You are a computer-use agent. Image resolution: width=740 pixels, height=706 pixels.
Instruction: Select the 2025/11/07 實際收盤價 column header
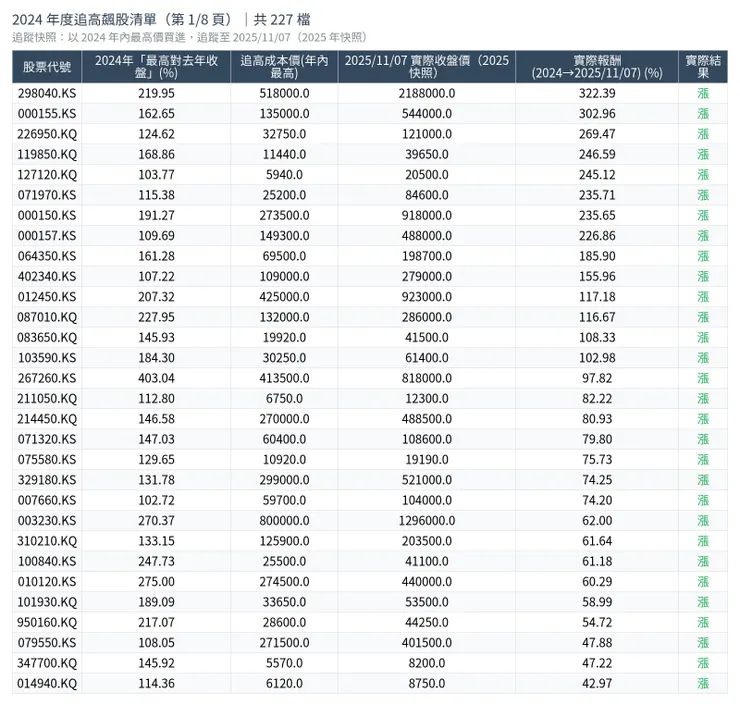427,67
